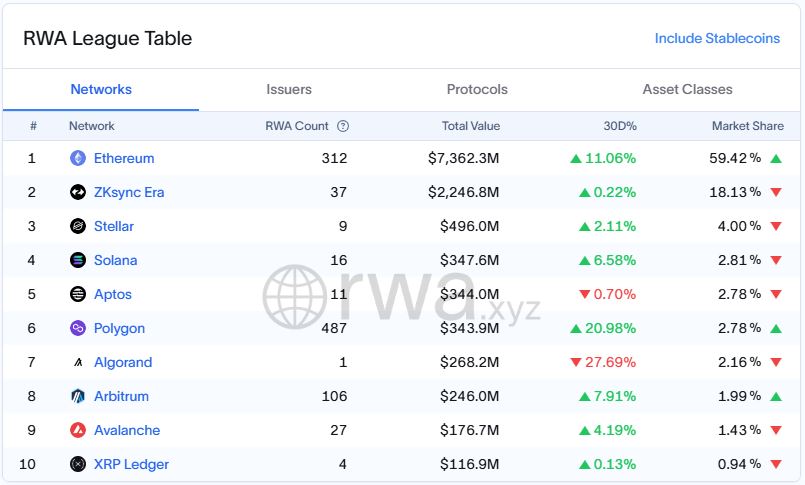Click Ethereum's RWA count 312
This screenshot has height=485, width=805.
(334, 158)
